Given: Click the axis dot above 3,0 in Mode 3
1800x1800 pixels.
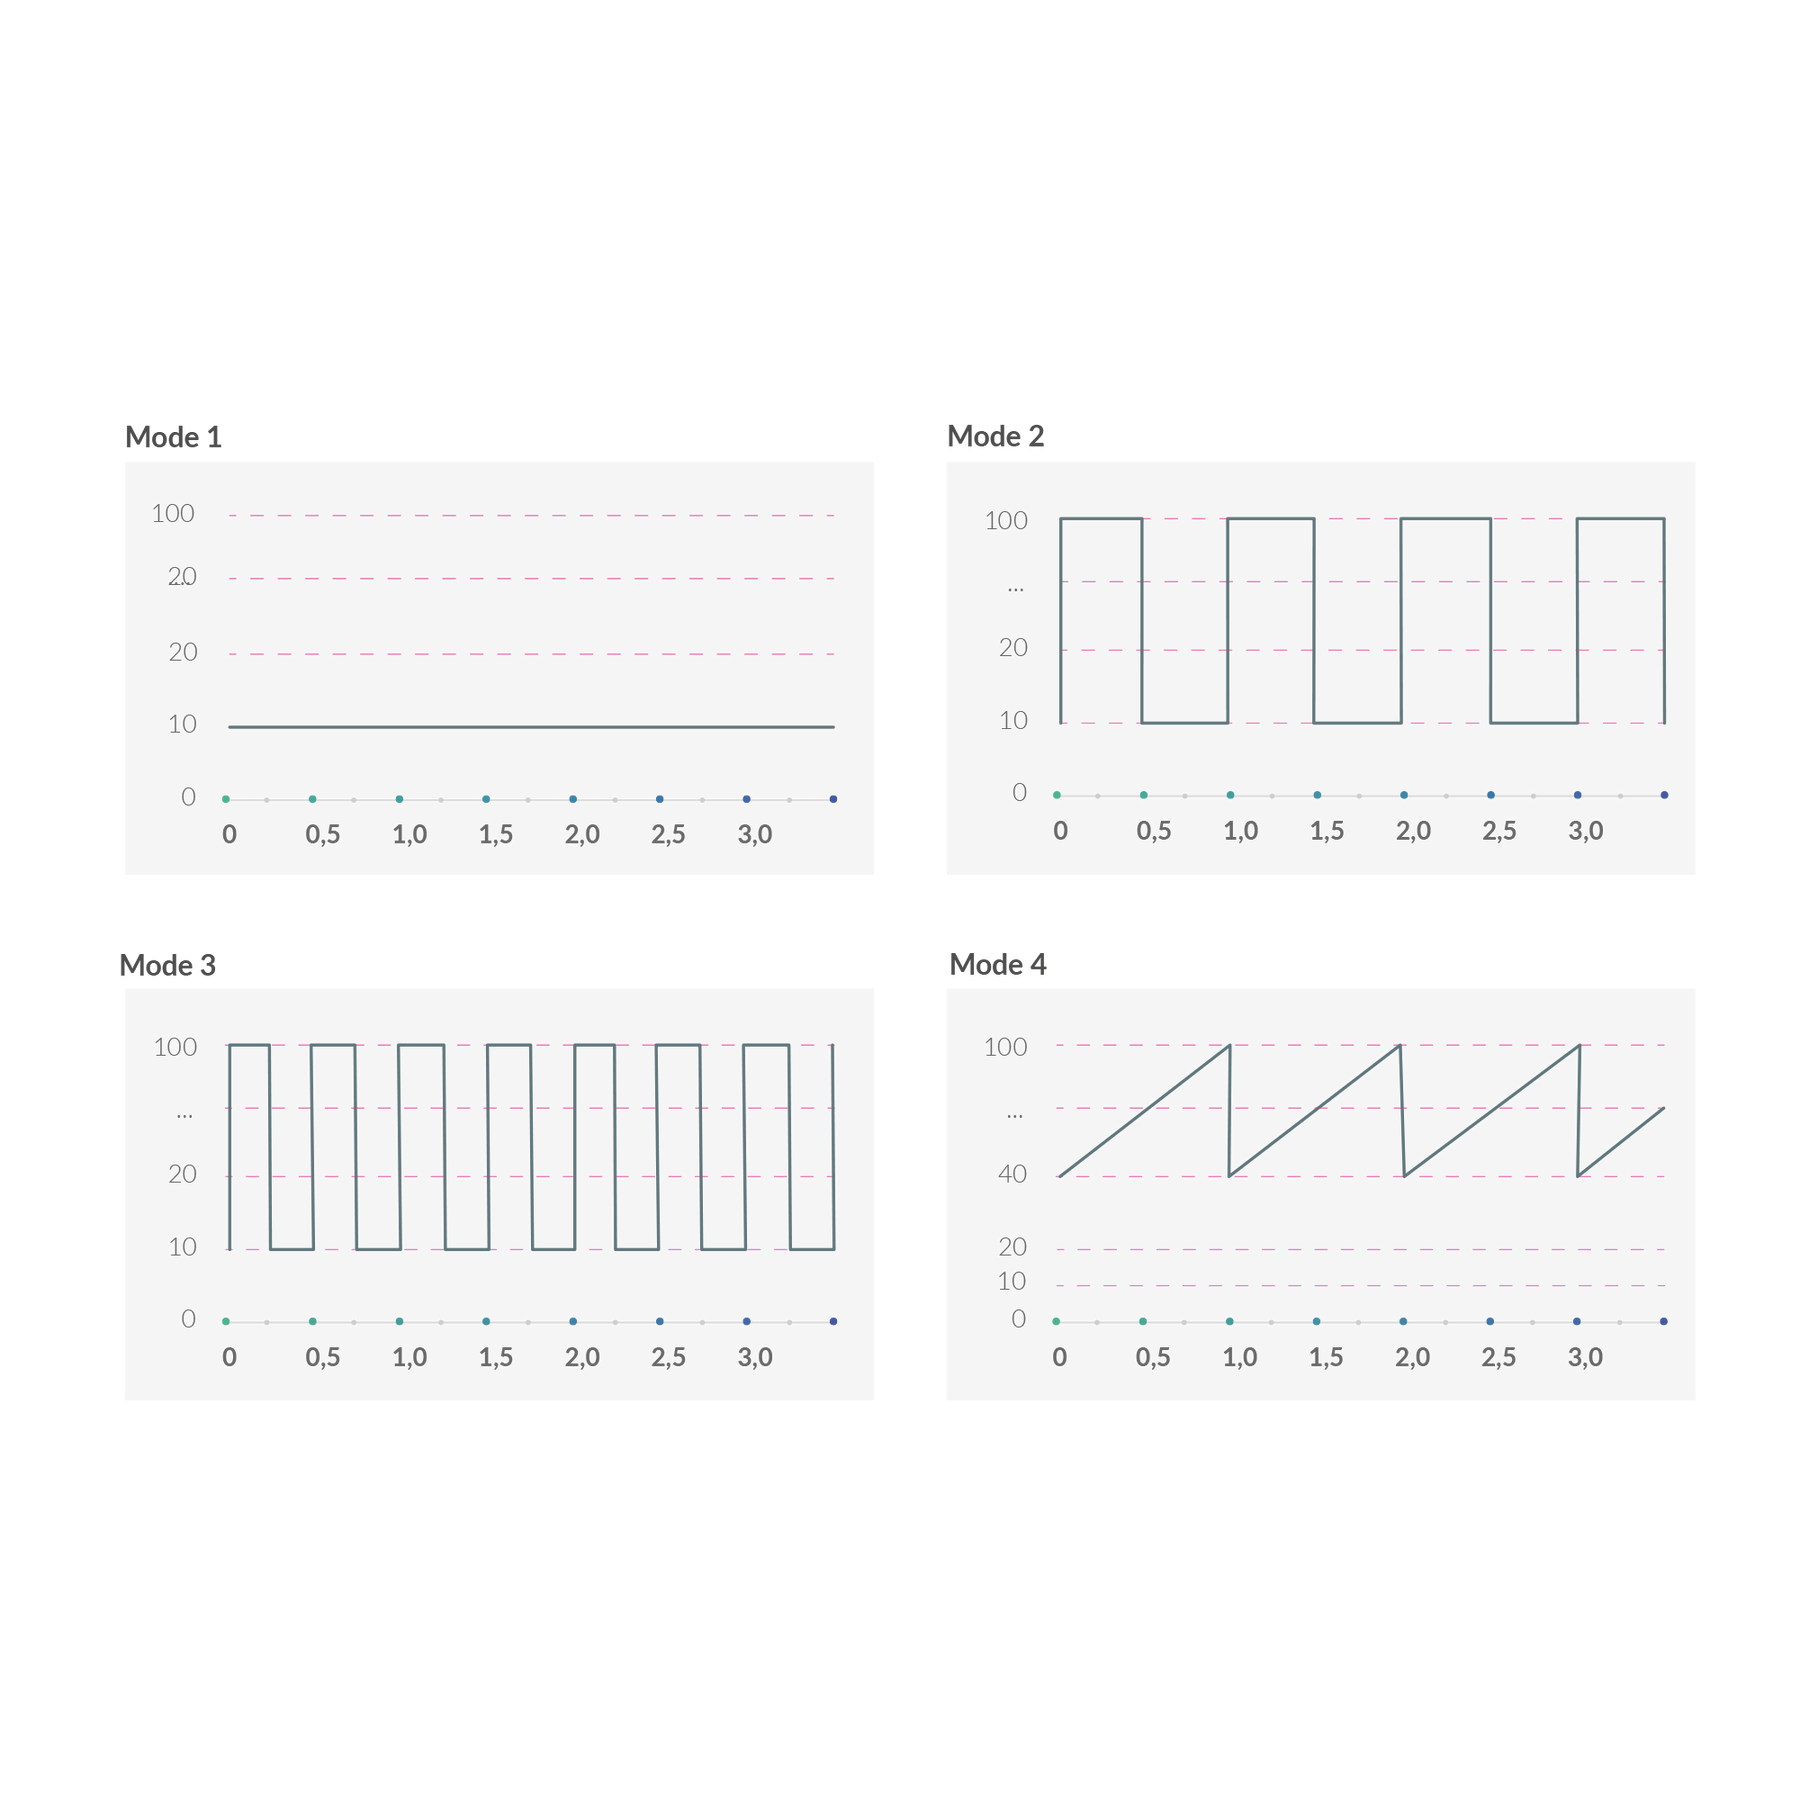Looking at the screenshot, I should (x=747, y=1322).
